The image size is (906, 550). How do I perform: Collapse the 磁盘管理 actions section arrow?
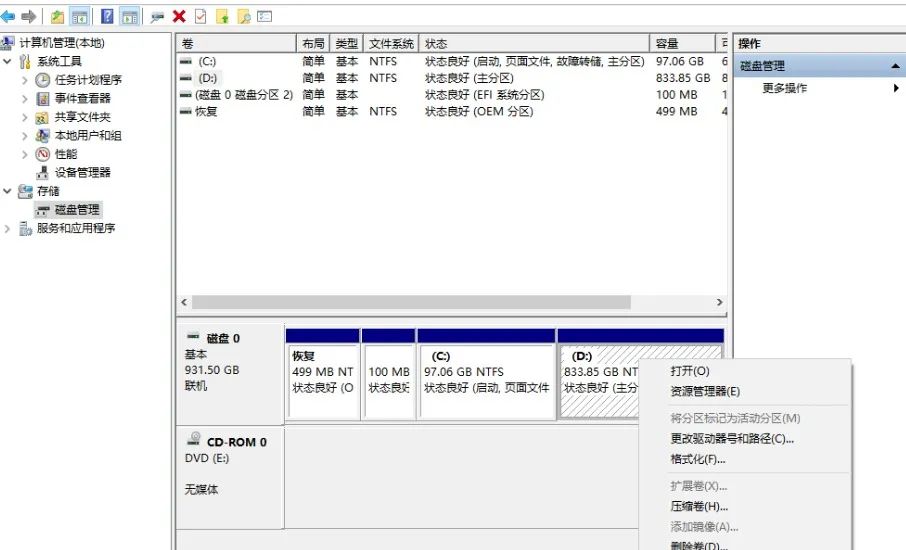point(895,66)
